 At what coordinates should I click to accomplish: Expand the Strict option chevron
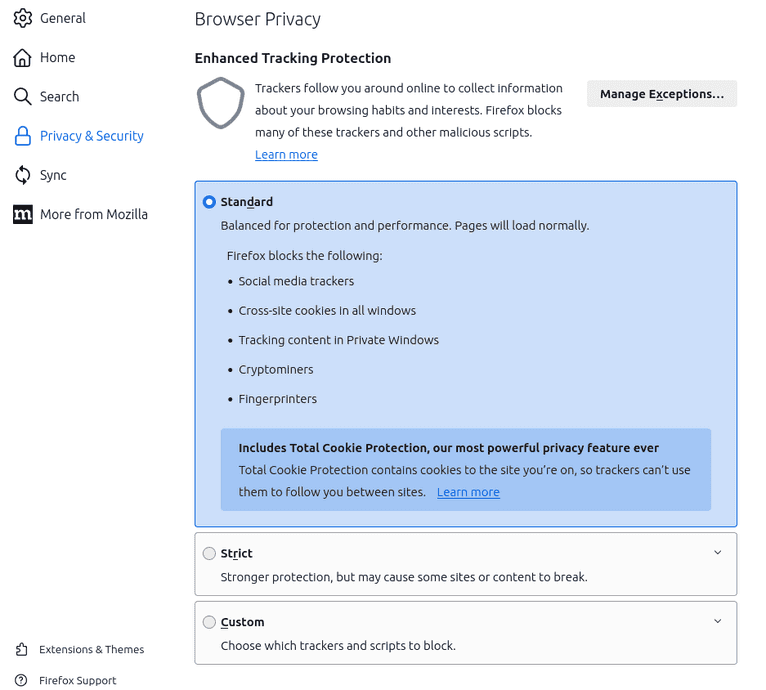(717, 553)
